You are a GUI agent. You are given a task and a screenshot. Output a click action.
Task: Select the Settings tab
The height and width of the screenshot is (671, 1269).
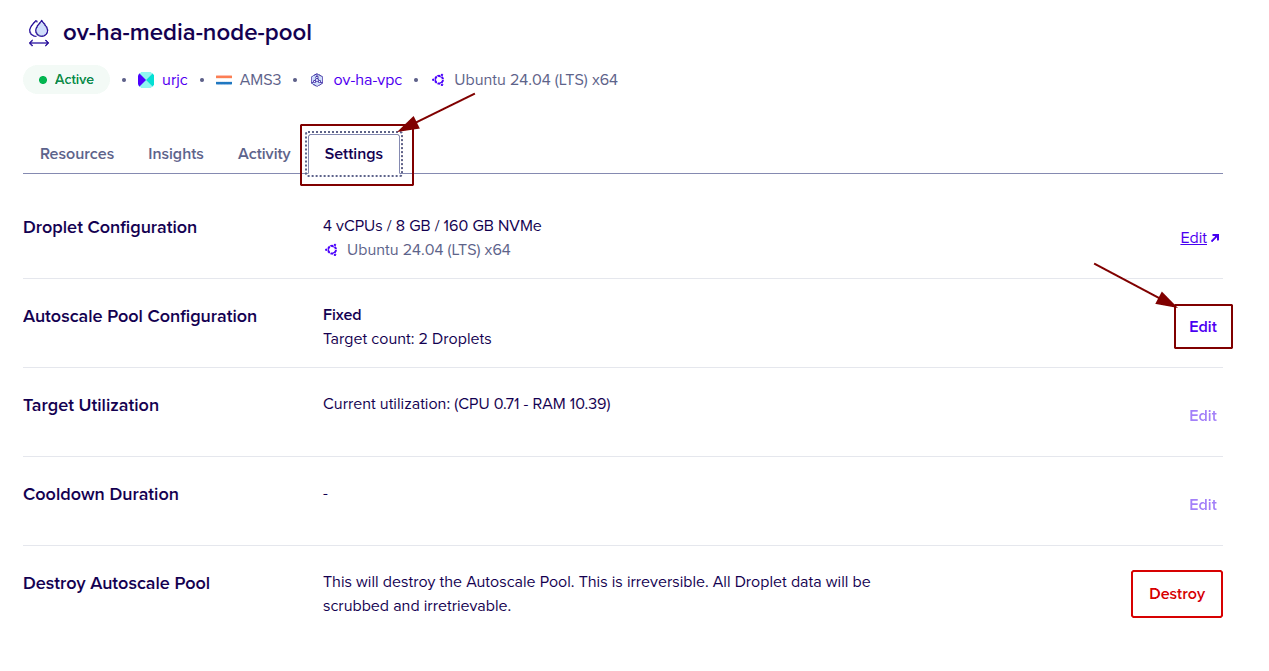tap(353, 154)
